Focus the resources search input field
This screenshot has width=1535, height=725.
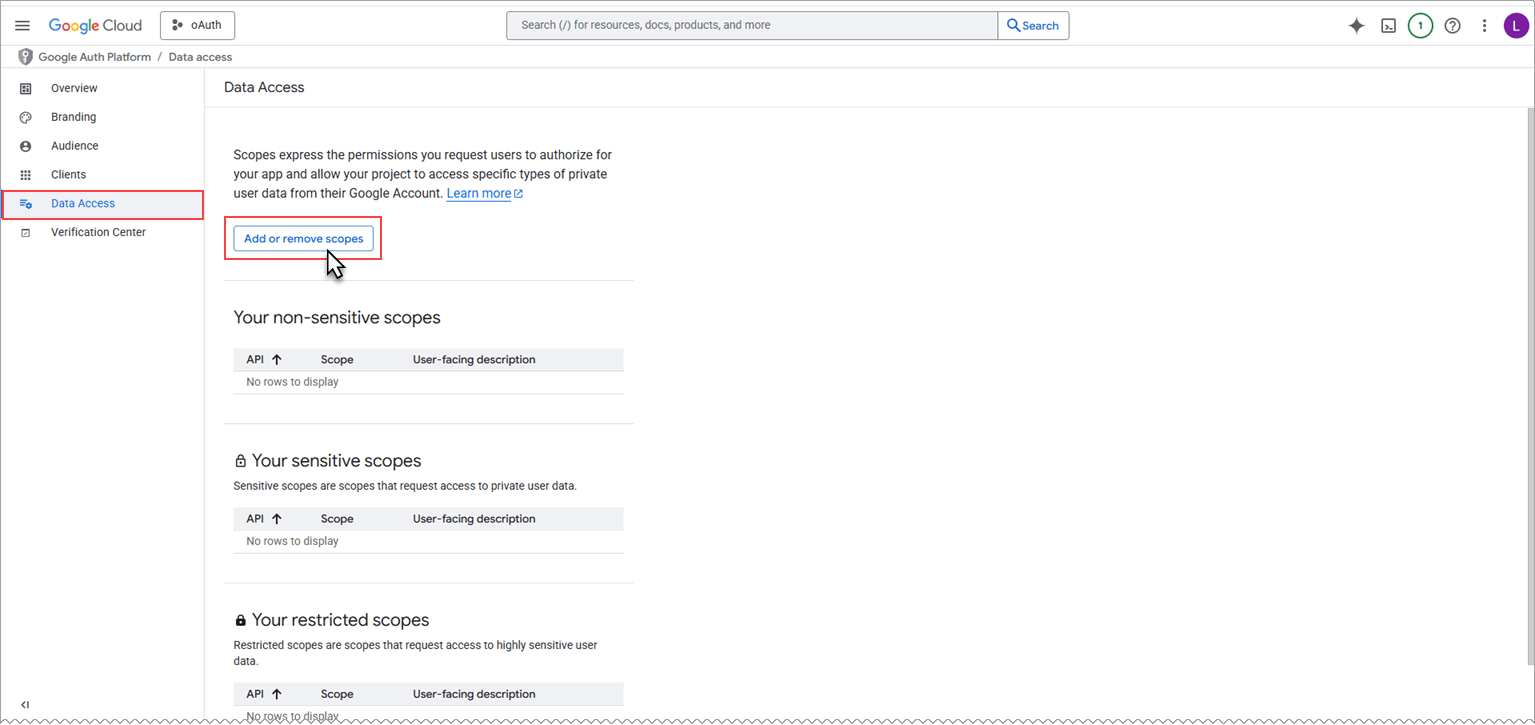(752, 25)
